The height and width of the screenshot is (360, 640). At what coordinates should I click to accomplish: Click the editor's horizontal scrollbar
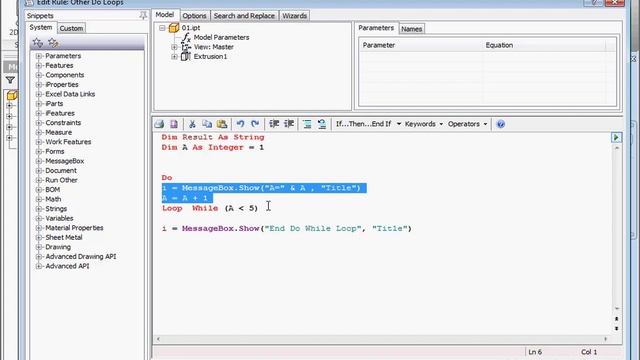click(382, 339)
